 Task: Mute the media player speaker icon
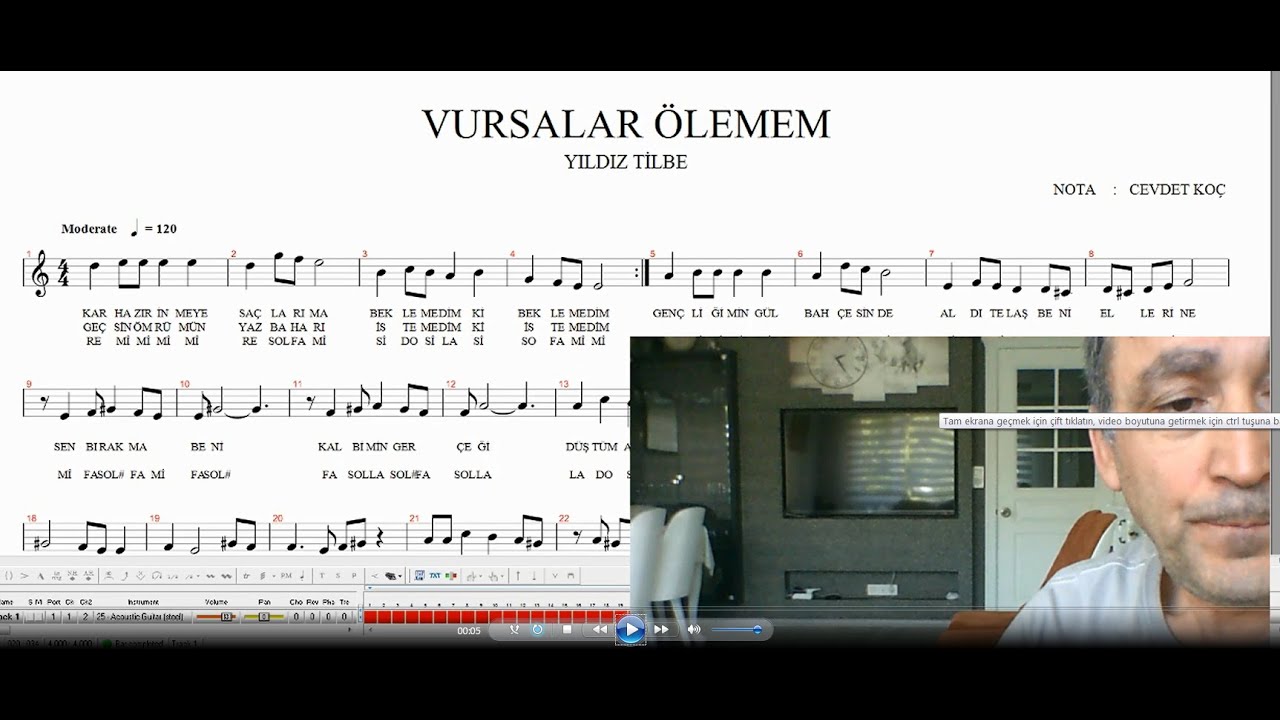694,629
